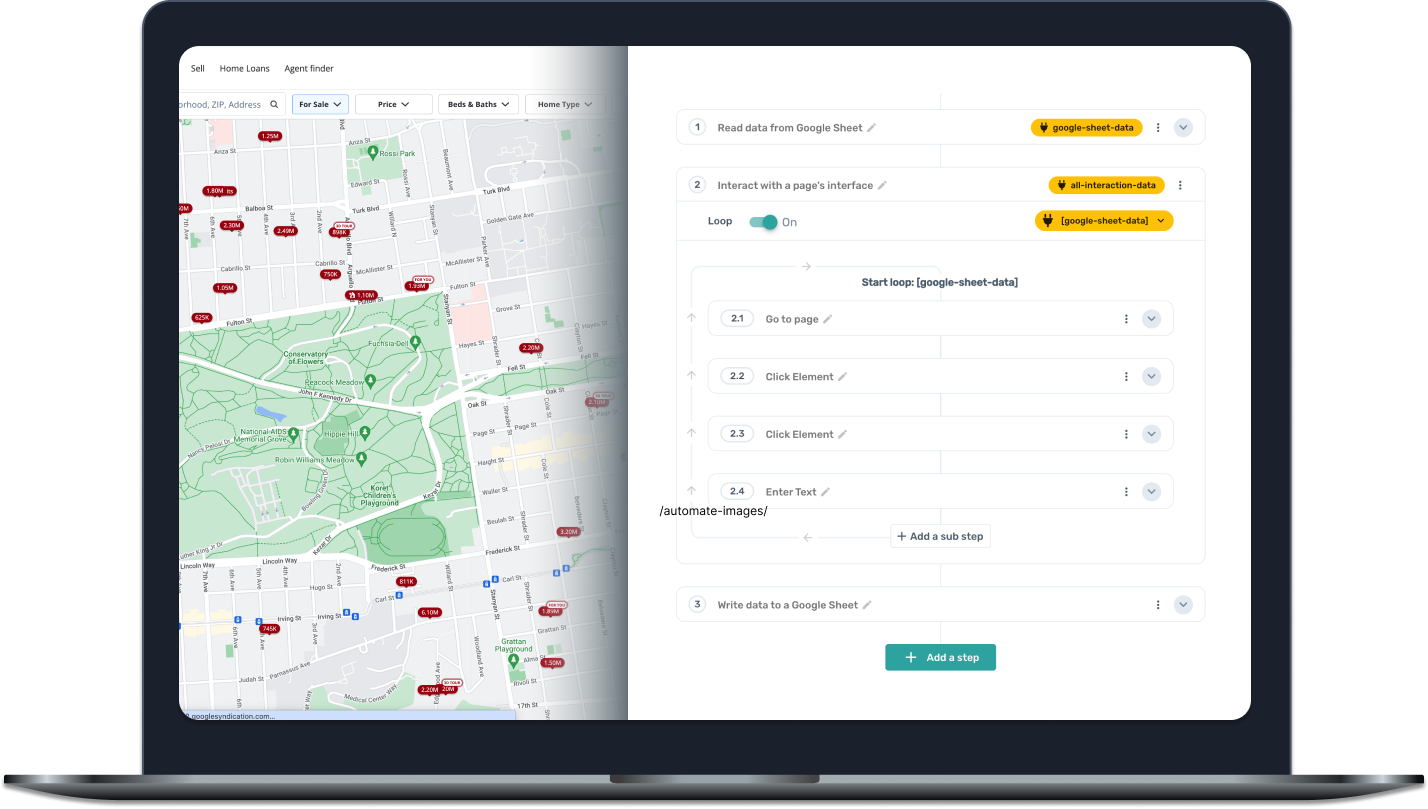Click the magnifier icon in the address search bar
Viewport: 1428px width, 809px height.
274,104
